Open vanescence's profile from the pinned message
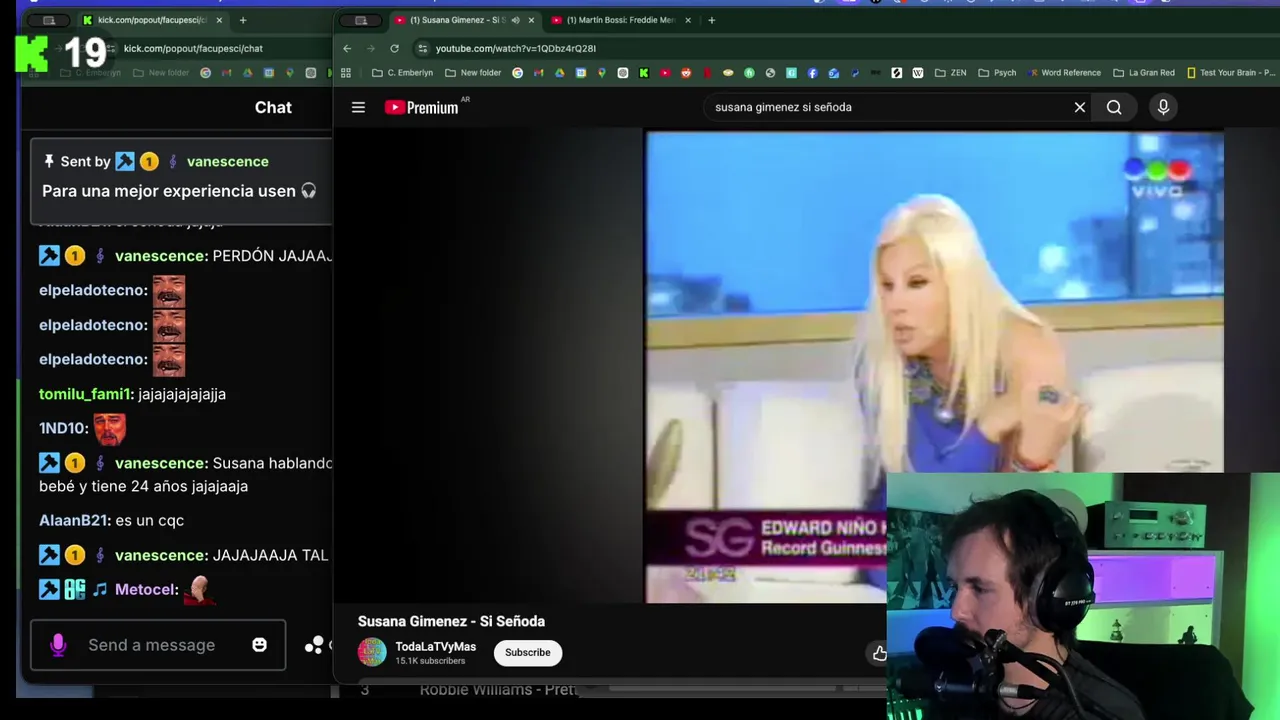This screenshot has height=720, width=1280. click(227, 161)
